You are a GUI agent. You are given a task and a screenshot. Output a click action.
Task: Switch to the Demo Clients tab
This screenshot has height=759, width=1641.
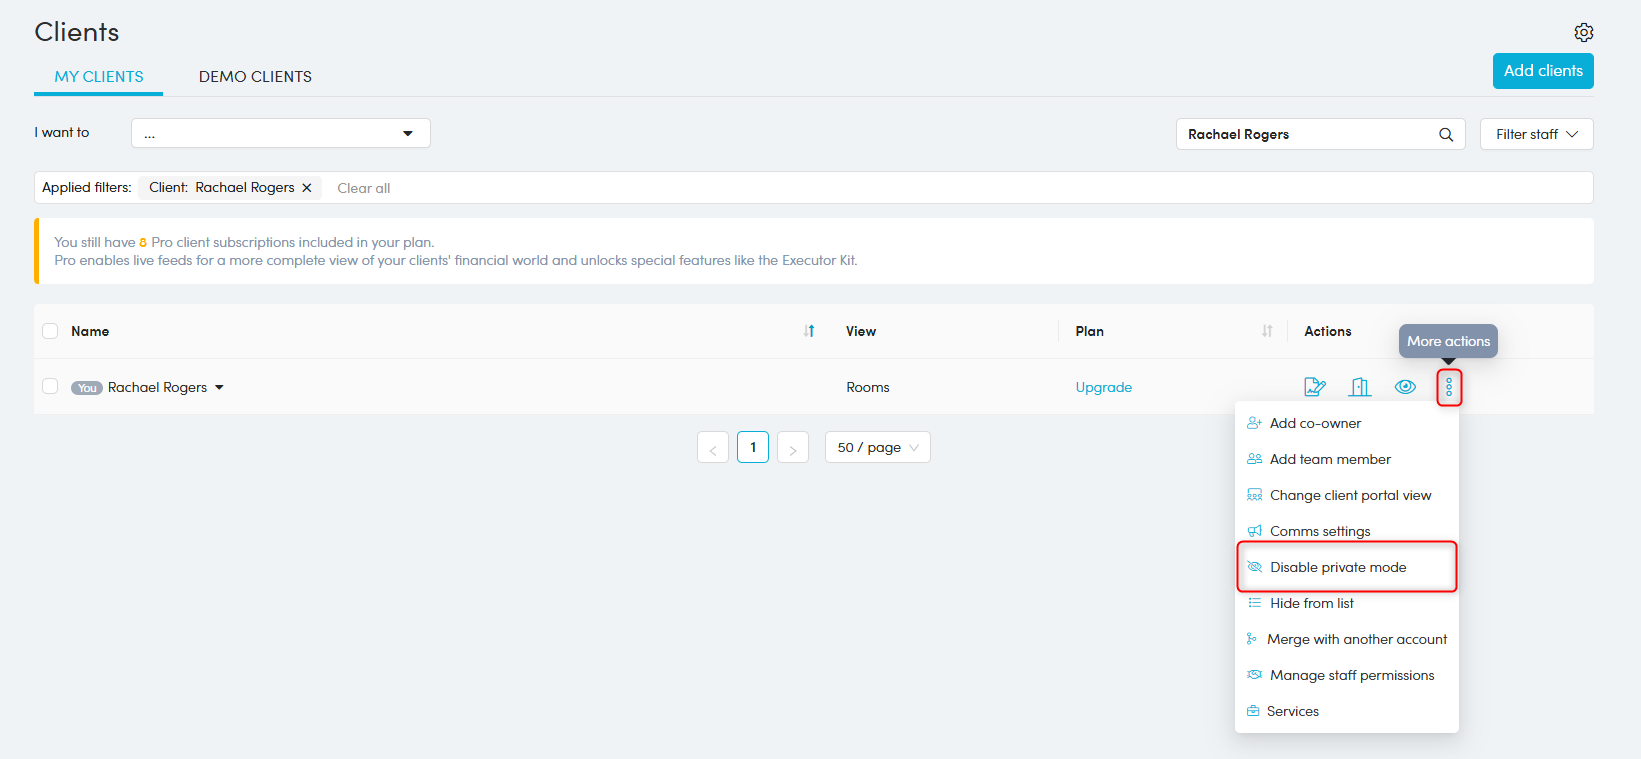click(255, 77)
